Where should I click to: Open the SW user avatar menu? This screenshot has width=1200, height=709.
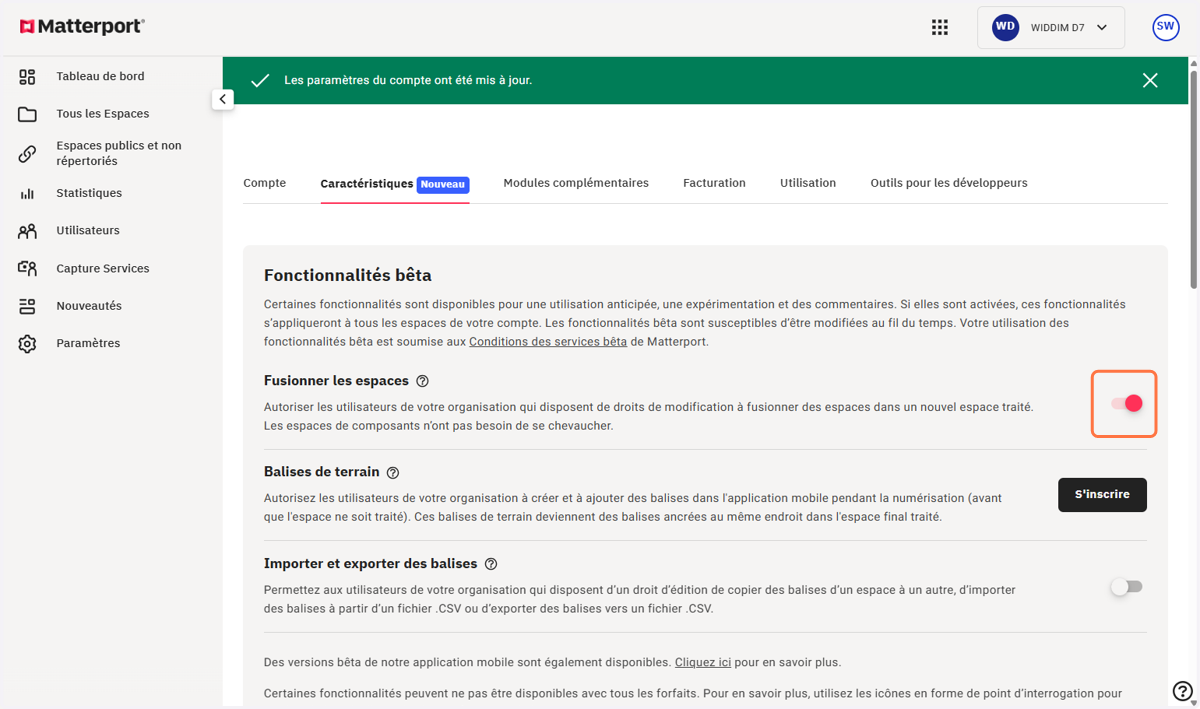coord(1165,28)
